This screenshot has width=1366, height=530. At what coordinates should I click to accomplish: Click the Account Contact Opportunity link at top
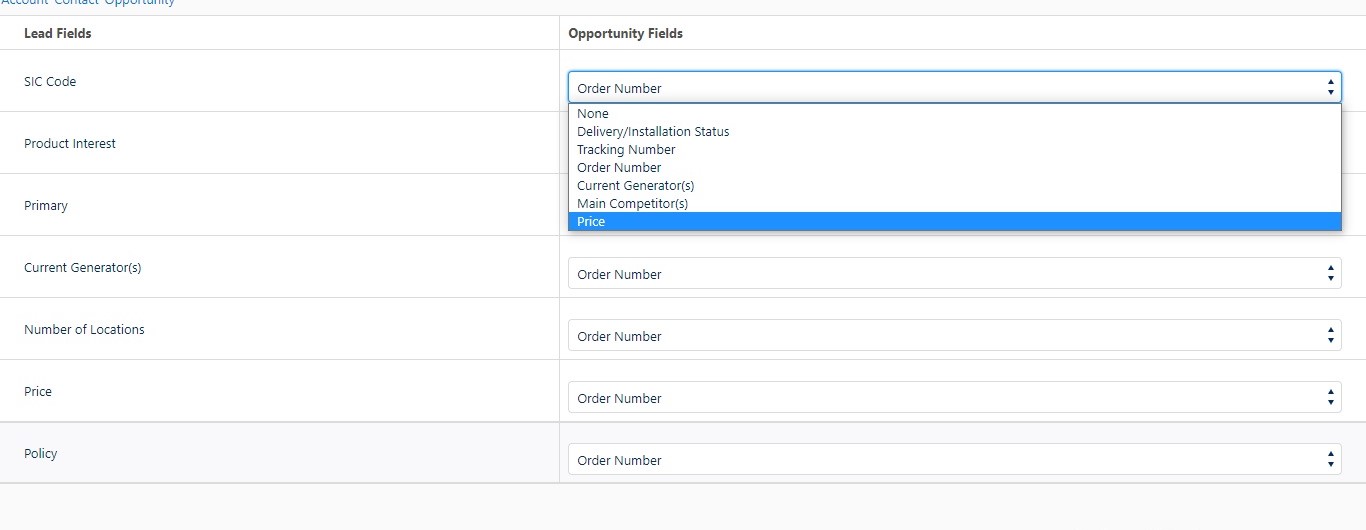[88, 3]
